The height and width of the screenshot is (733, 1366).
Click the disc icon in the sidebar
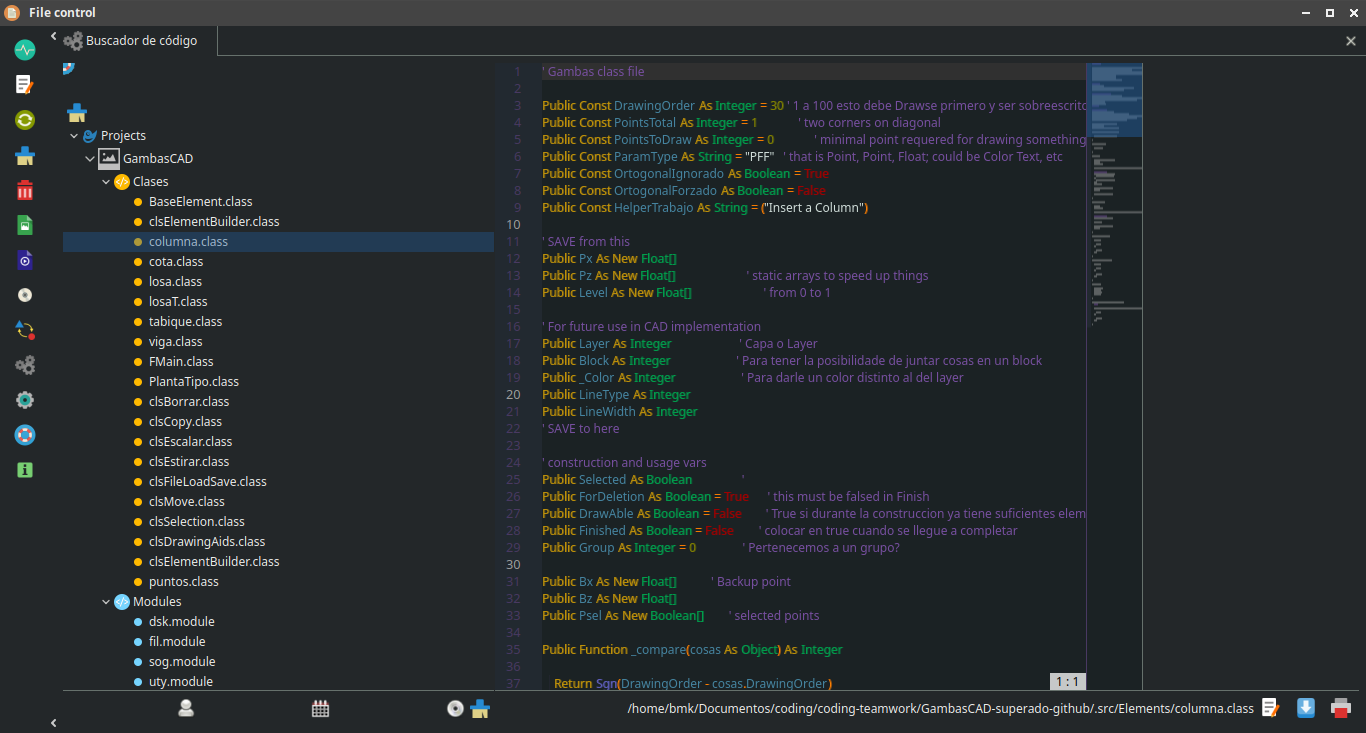tap(25, 295)
